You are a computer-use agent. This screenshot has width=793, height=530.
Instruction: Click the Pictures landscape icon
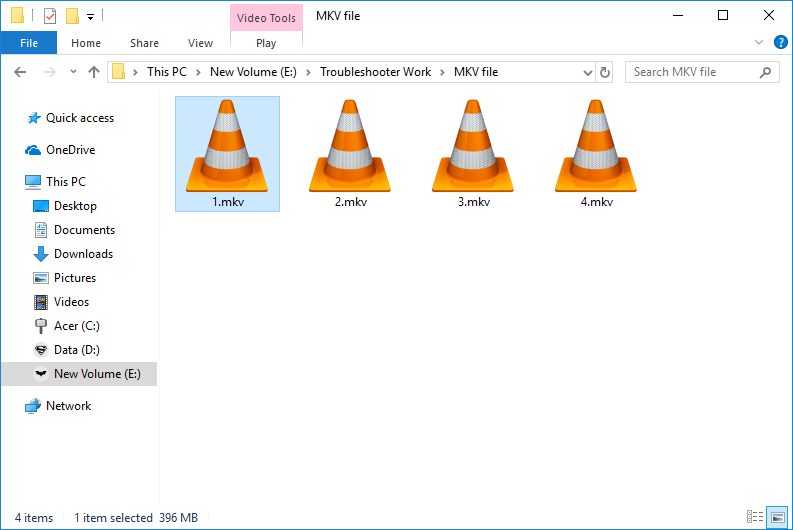(x=41, y=278)
